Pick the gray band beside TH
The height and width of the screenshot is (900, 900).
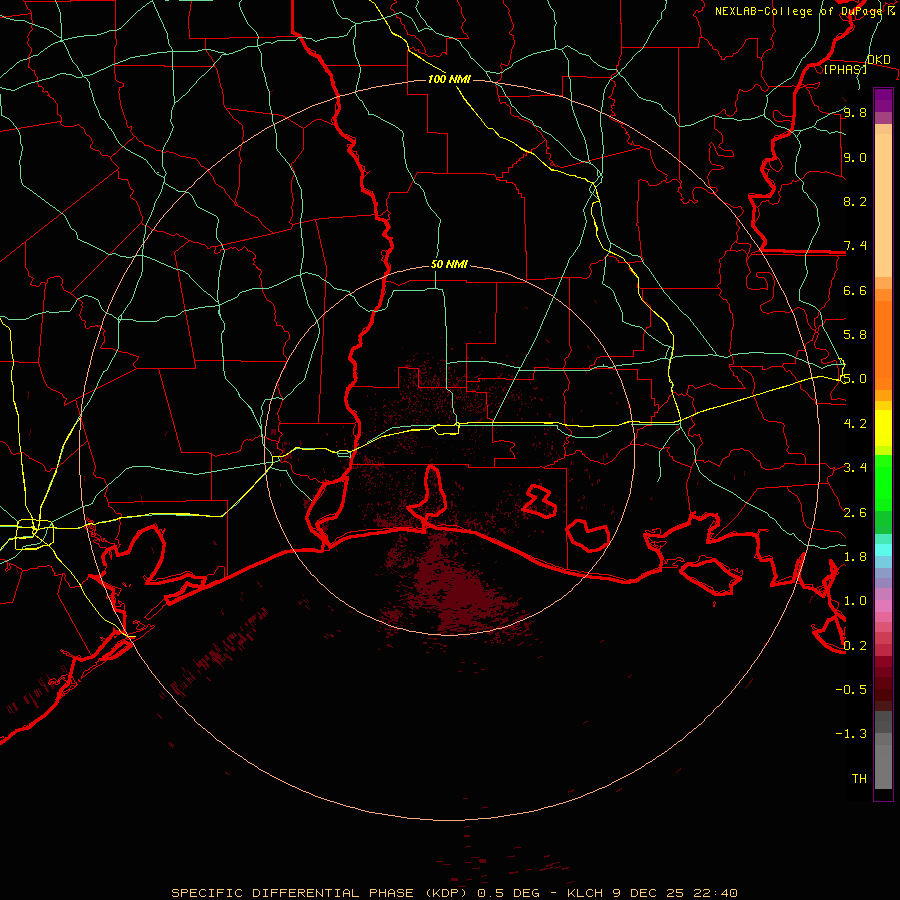point(883,766)
